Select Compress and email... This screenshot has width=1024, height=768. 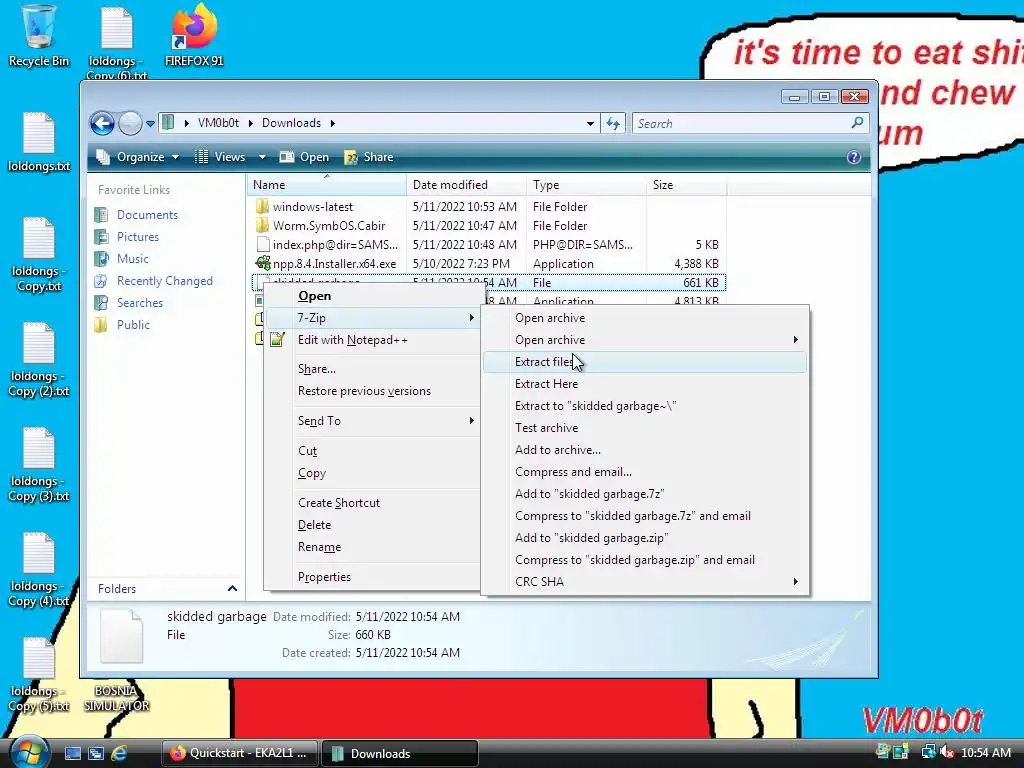click(646, 472)
